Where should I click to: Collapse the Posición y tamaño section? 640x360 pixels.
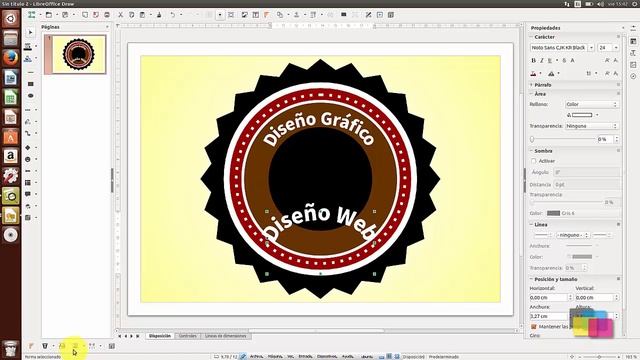pos(531,279)
